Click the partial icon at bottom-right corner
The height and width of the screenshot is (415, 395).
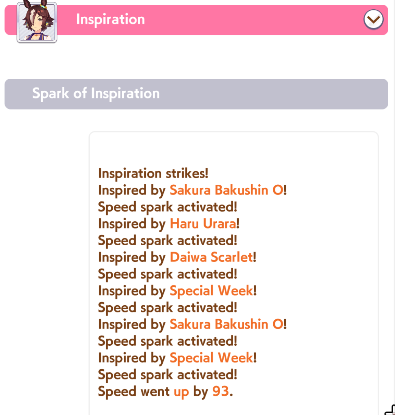coord(390,410)
